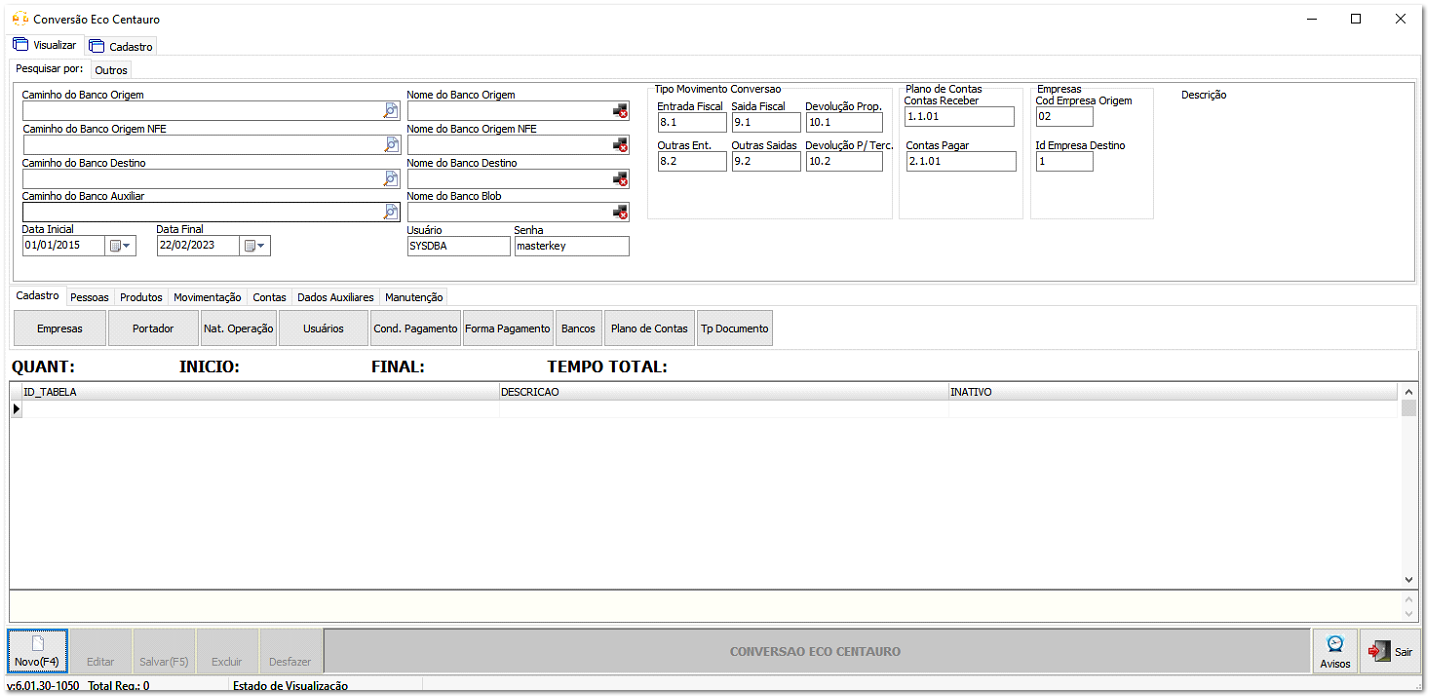Image resolution: width=1431 pixels, height=699 pixels.
Task: Click the Plano de Contas button
Action: [649, 328]
